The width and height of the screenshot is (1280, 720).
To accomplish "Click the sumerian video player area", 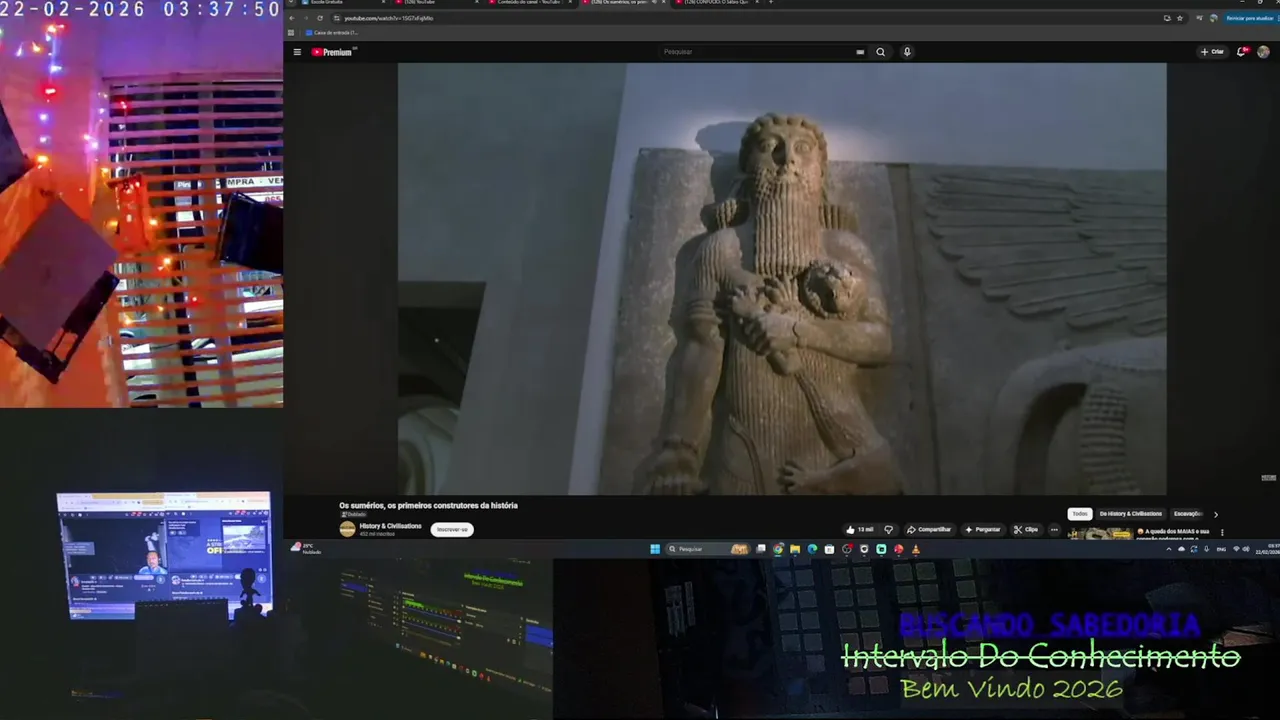I will 782,279.
